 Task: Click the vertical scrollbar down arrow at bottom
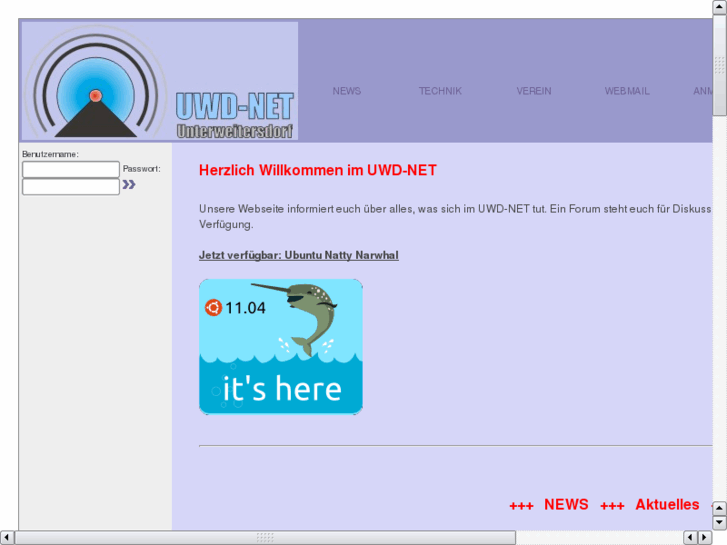coord(720,523)
